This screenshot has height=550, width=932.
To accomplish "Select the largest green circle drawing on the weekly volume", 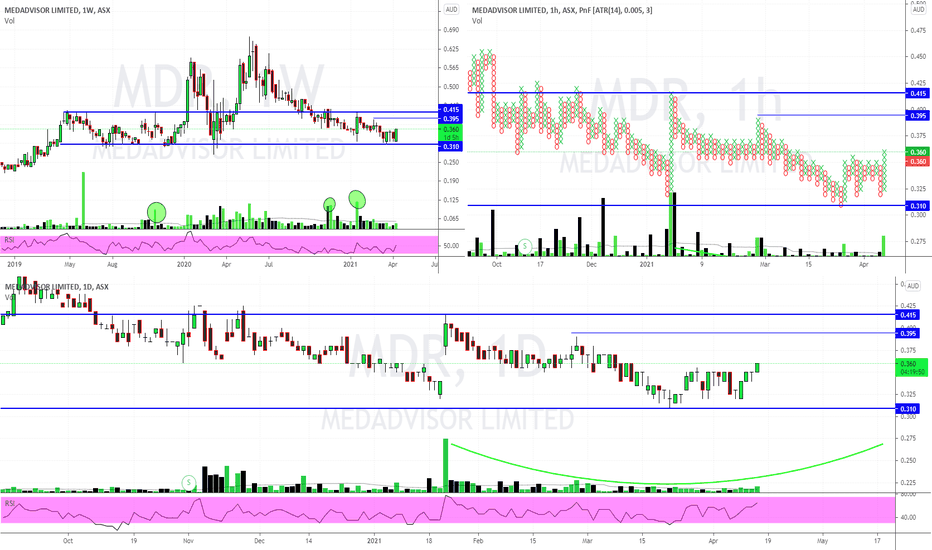I will pyautogui.click(x=156, y=212).
